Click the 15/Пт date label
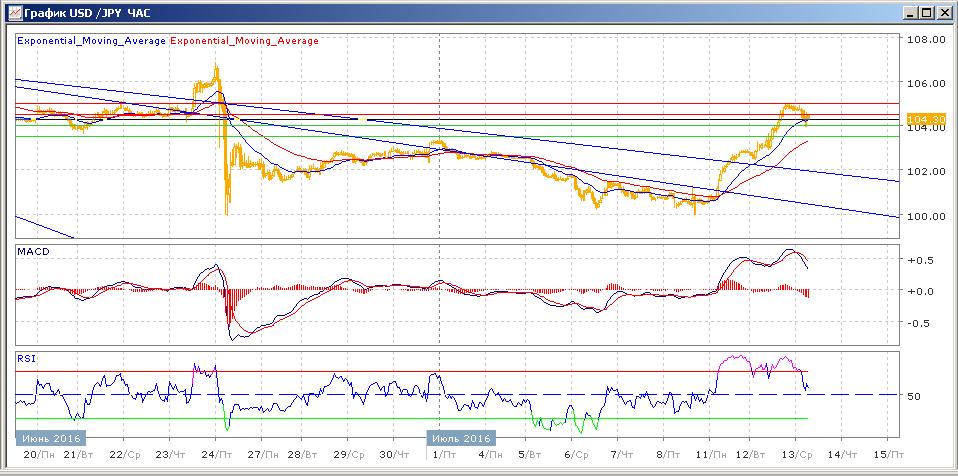958x476 pixels. [x=888, y=455]
